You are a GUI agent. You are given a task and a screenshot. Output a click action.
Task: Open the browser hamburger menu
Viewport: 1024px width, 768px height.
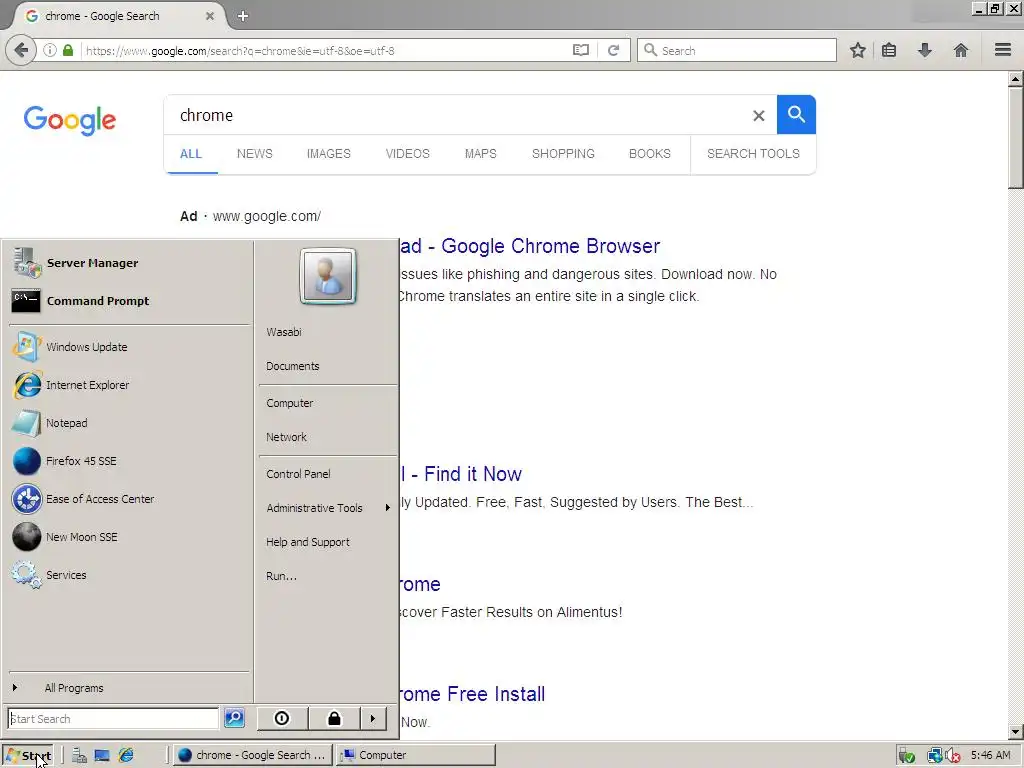1003,50
